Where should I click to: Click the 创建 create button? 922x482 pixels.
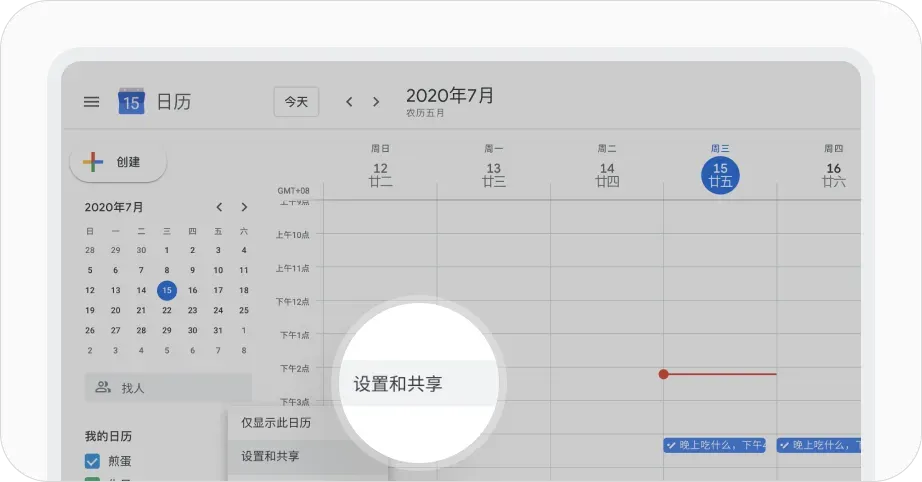[118, 162]
